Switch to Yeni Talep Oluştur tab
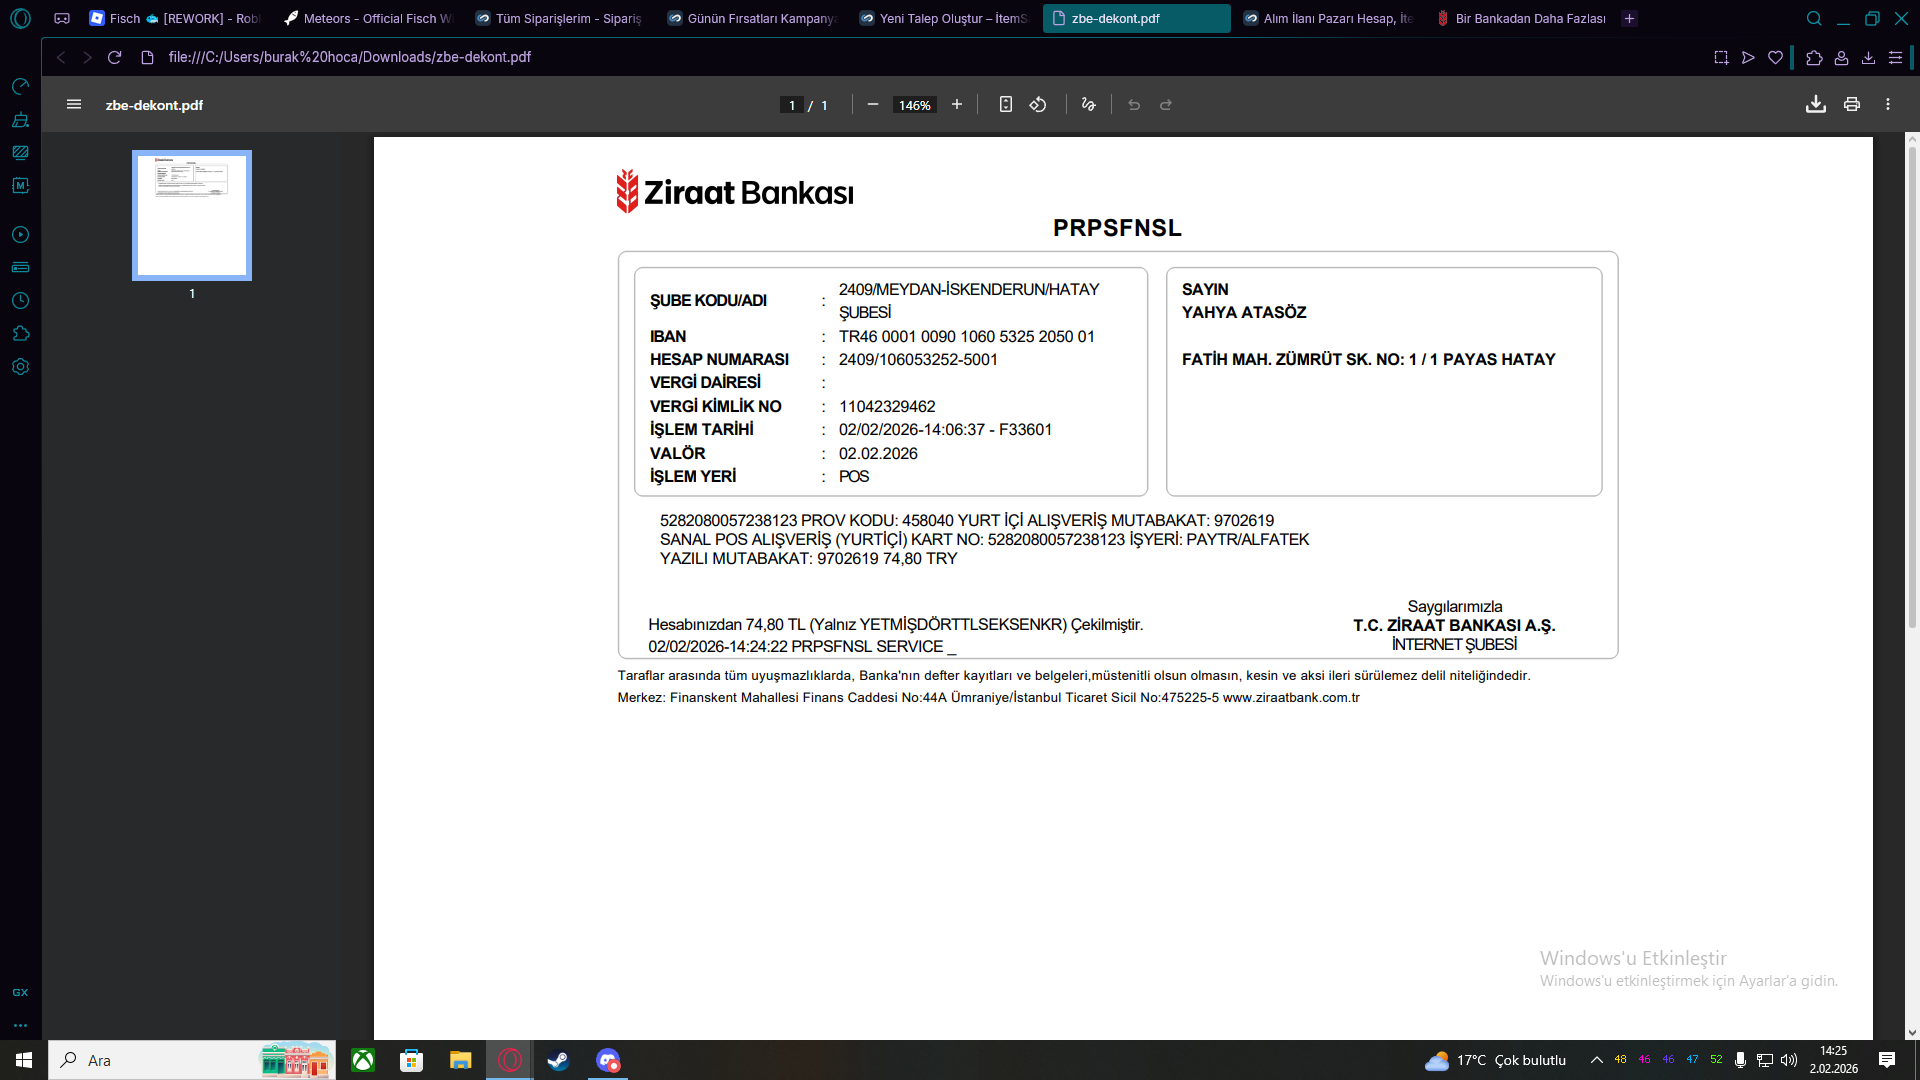The image size is (1920, 1080). coord(943,18)
